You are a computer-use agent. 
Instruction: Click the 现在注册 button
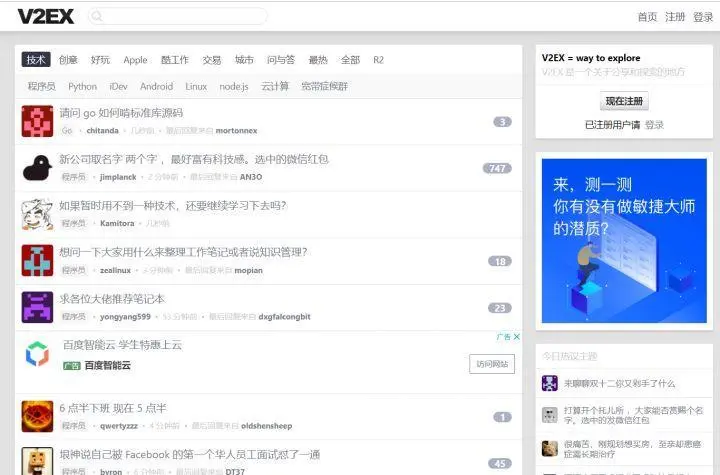(x=624, y=101)
